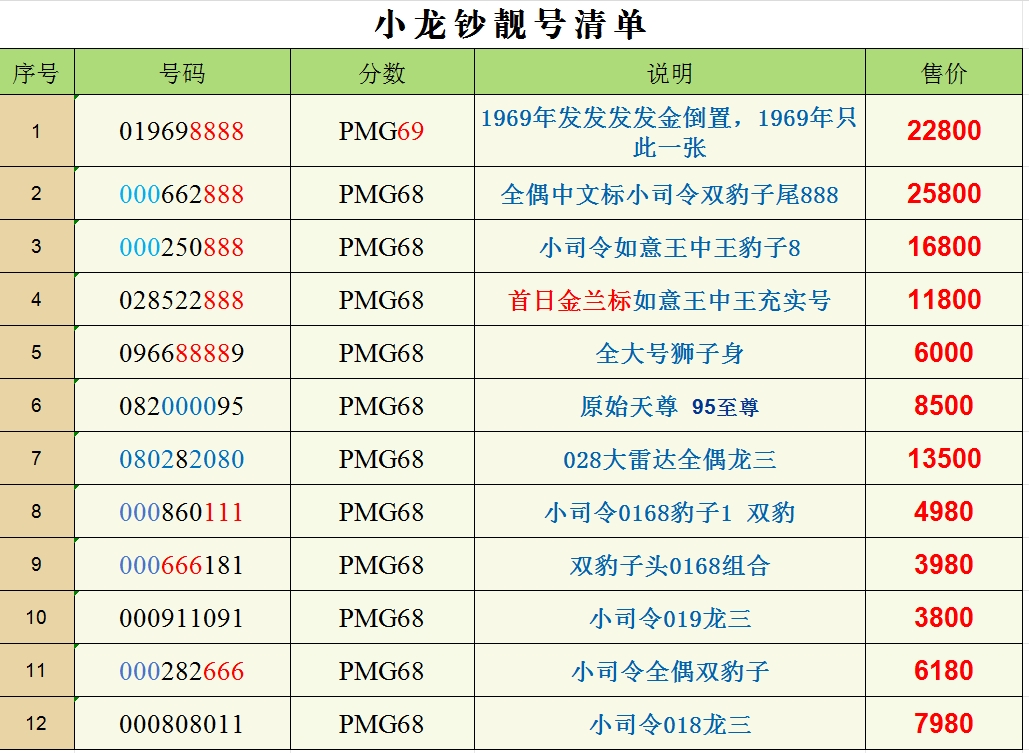Select the PMG69 grade cell
1029x753 pixels.
click(381, 131)
